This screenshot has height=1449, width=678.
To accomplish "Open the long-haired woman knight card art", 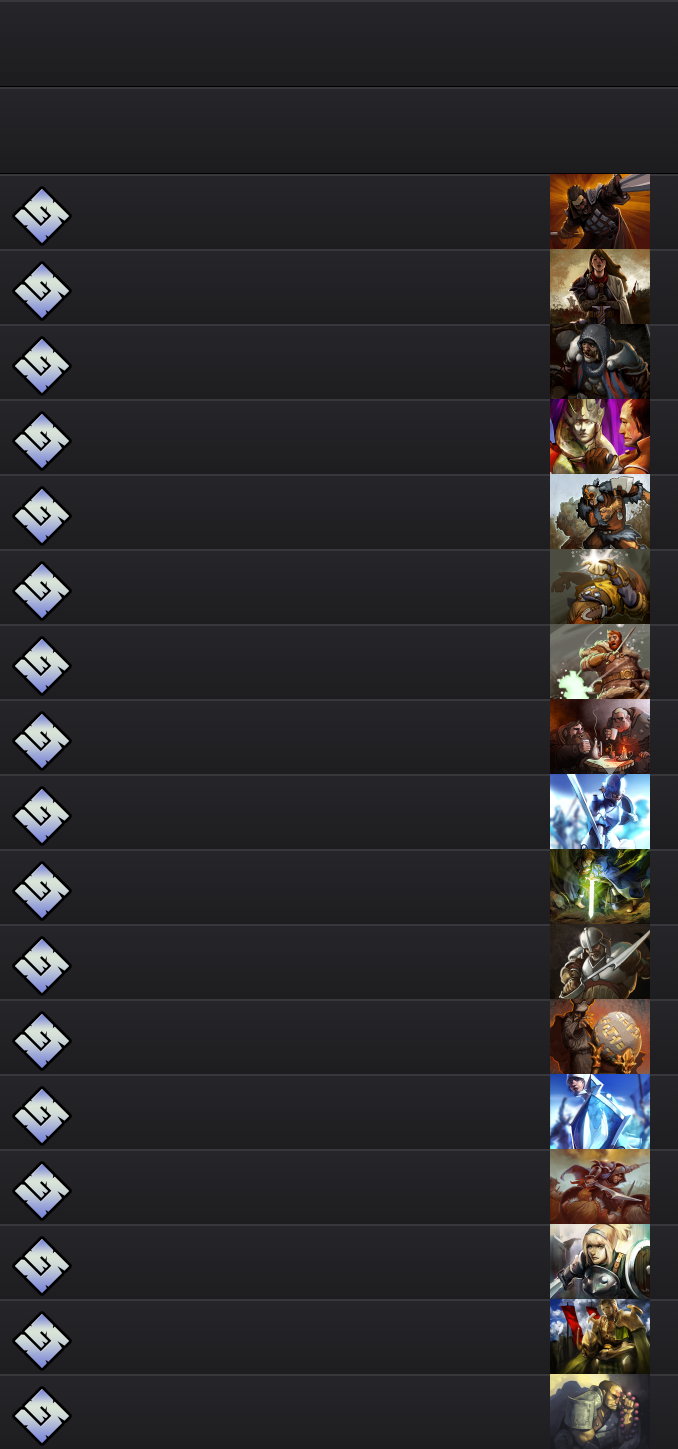I will pyautogui.click(x=600, y=287).
